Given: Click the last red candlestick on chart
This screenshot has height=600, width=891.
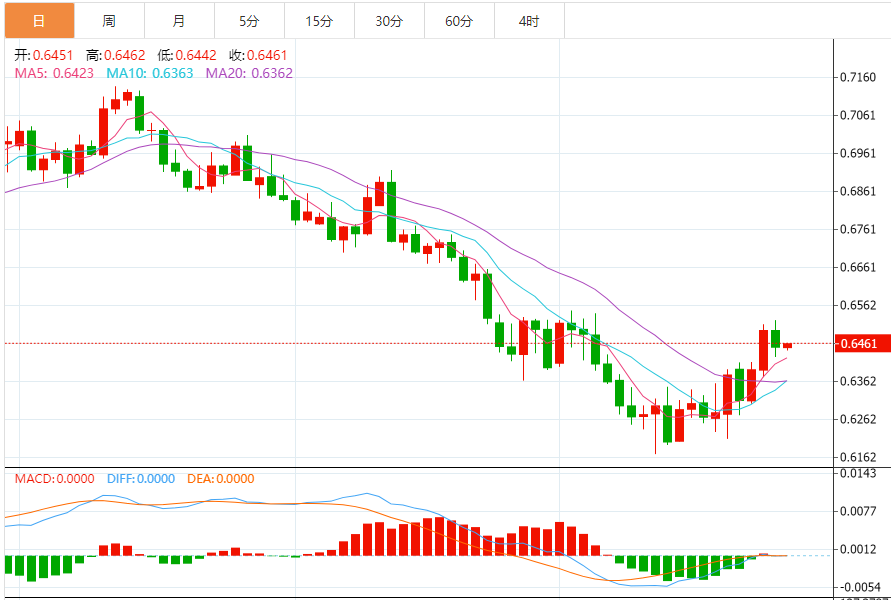Looking at the screenshot, I should click(x=787, y=345).
